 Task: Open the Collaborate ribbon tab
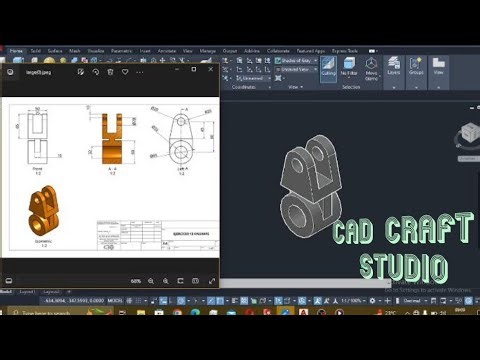pos(278,51)
